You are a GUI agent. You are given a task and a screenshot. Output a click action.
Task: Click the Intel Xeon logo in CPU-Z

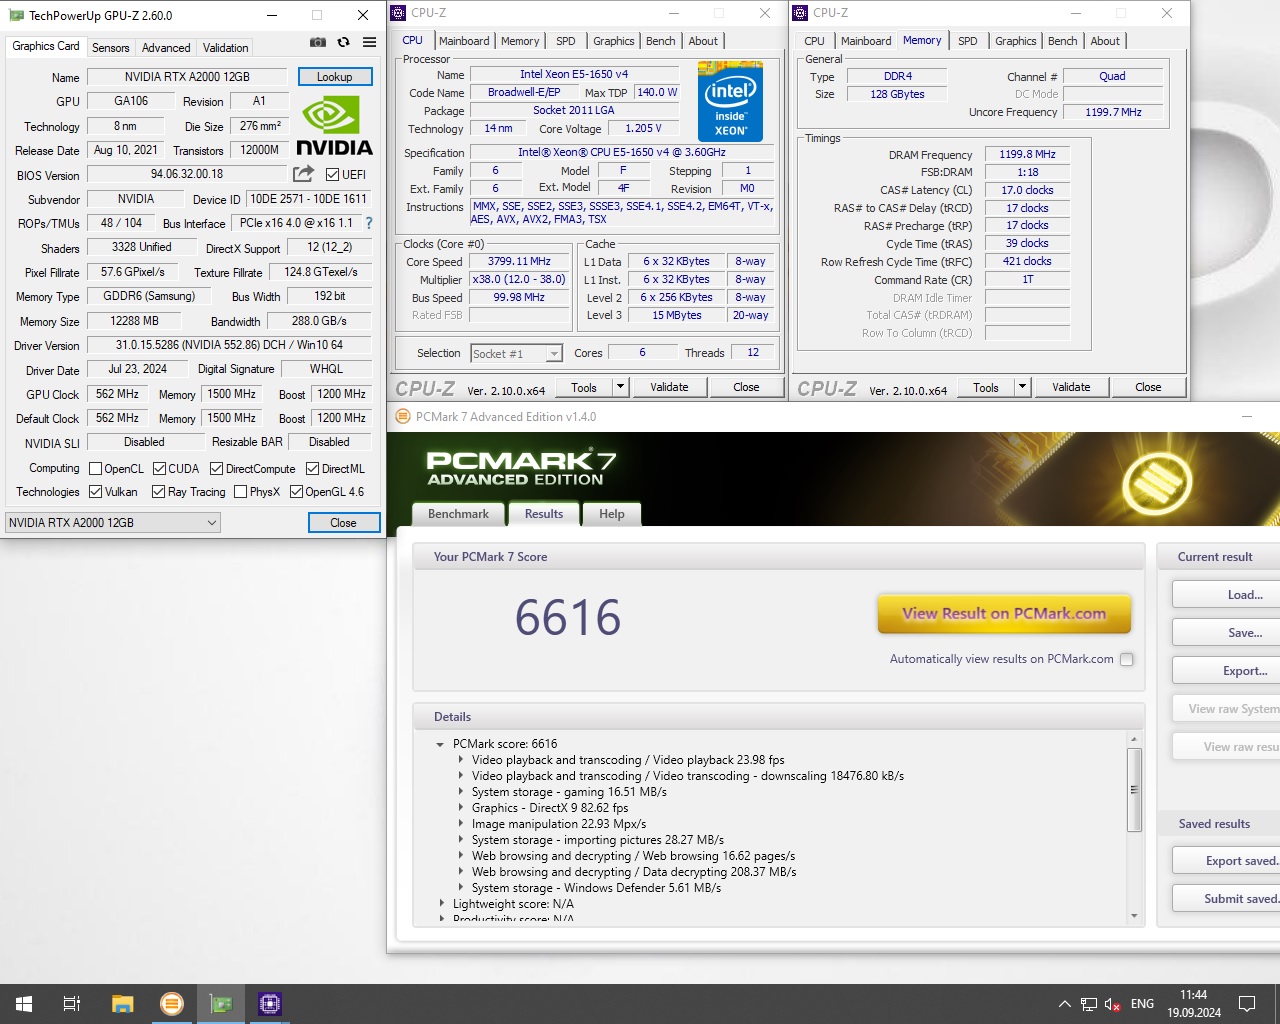[x=730, y=102]
